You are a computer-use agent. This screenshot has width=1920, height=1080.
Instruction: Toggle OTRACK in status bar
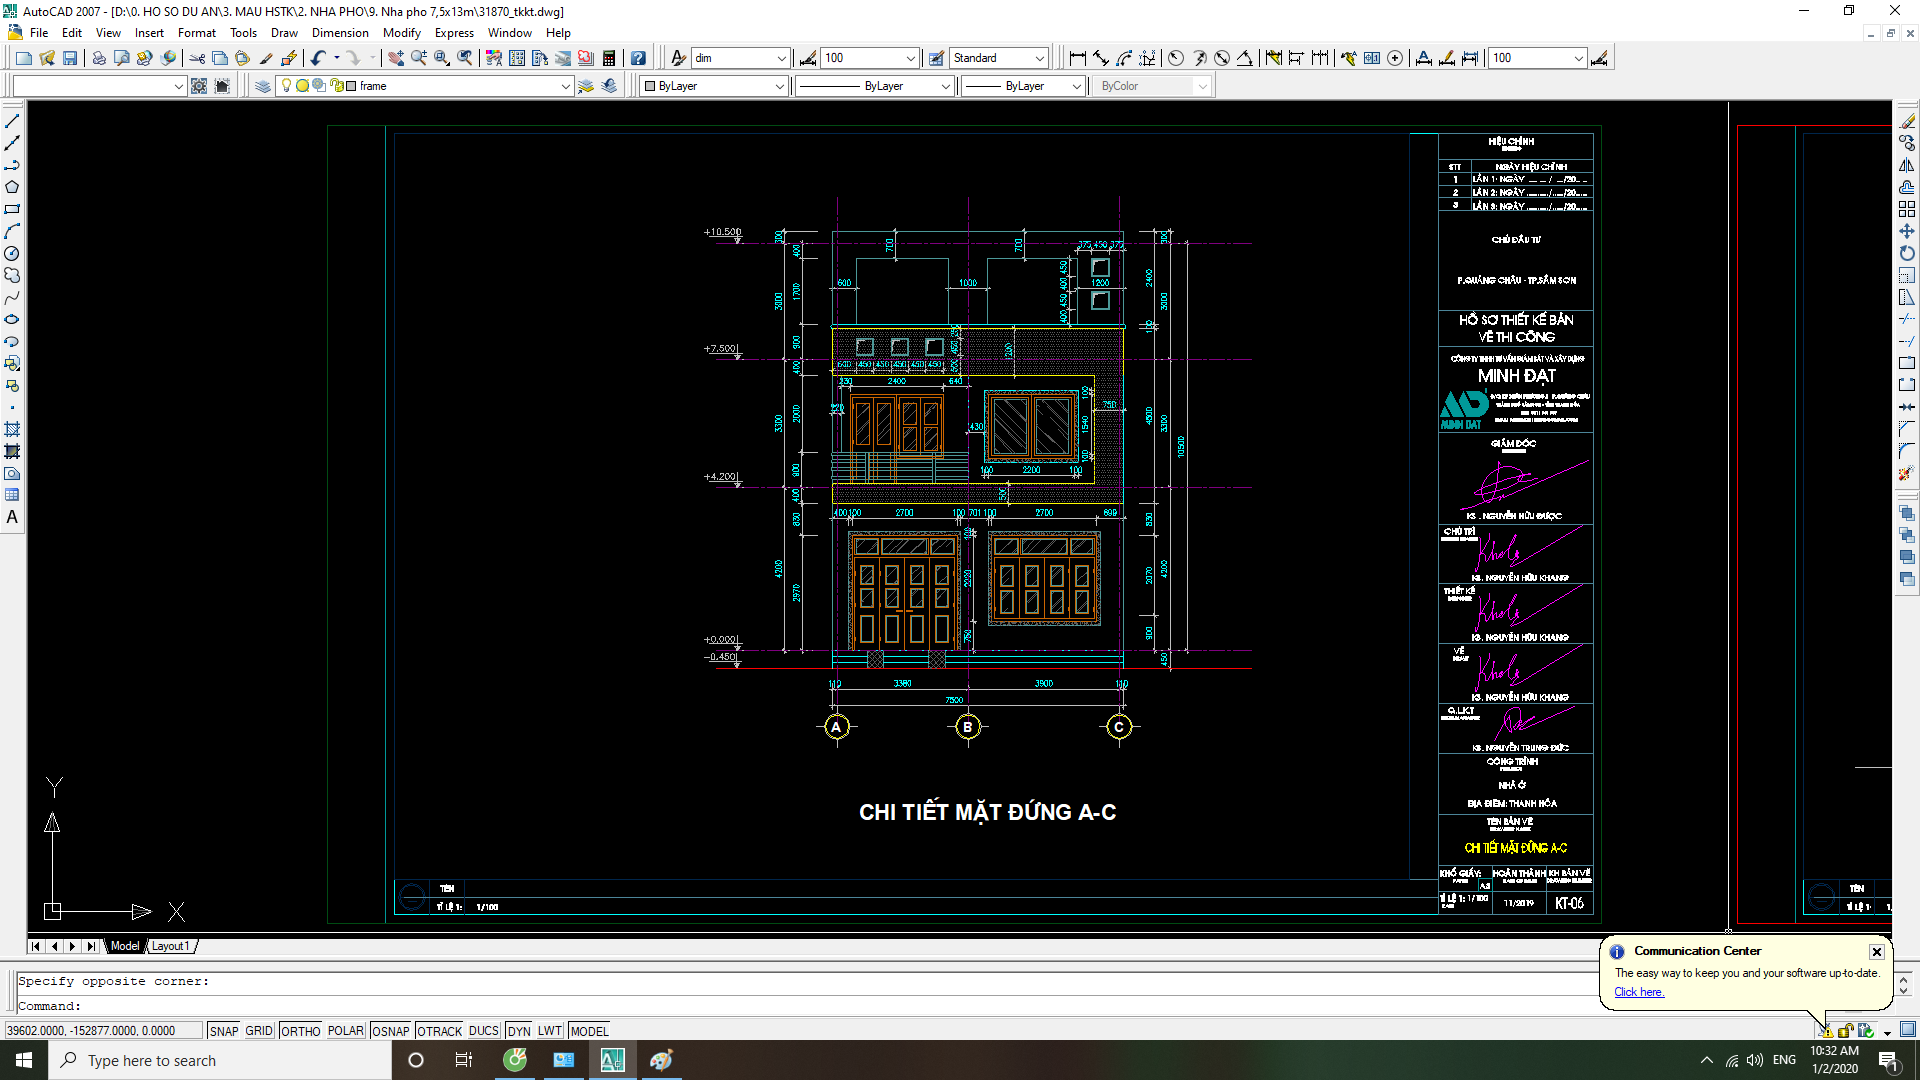[439, 1031]
